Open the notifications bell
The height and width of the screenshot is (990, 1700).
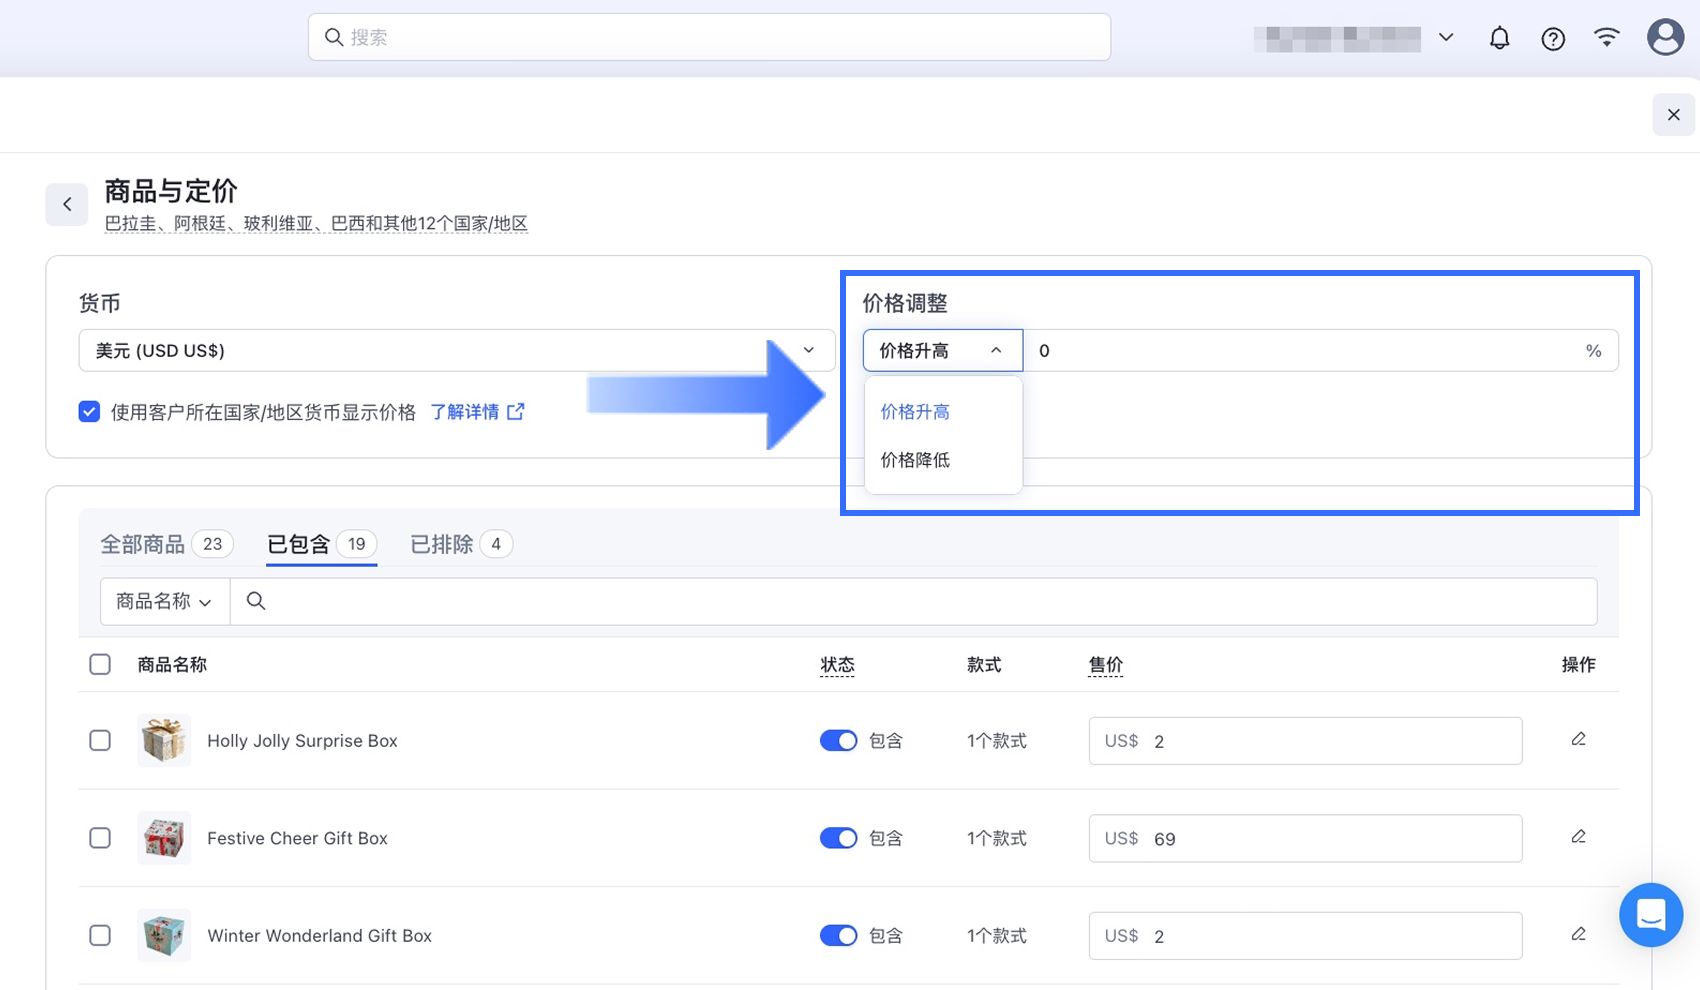point(1499,38)
